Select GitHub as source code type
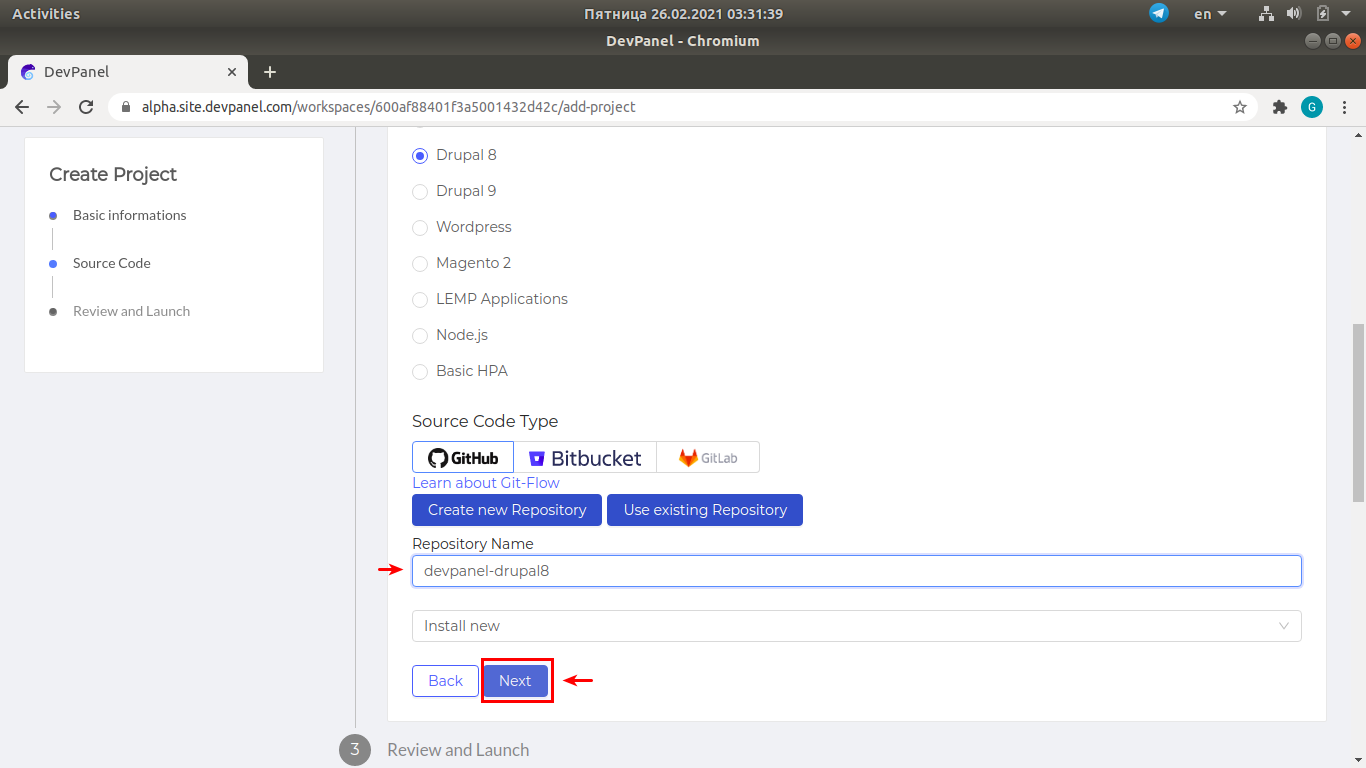The width and height of the screenshot is (1366, 768). (462, 457)
